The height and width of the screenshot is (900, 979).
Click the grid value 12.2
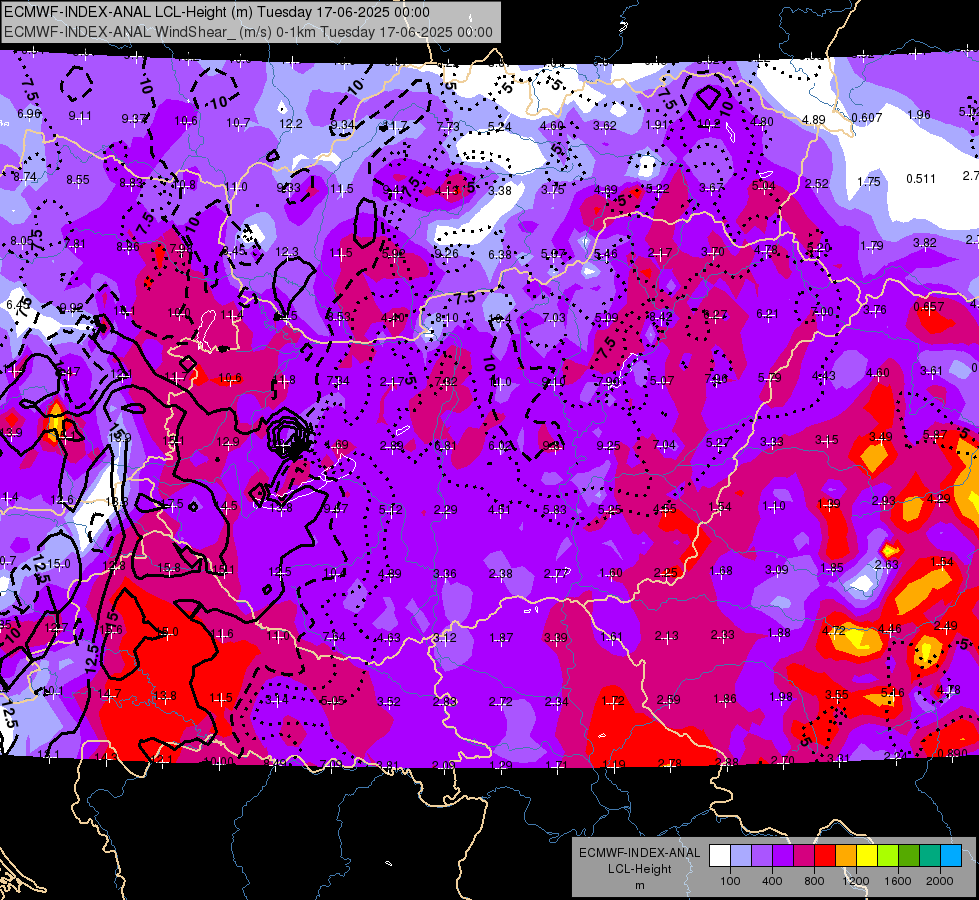(290, 124)
